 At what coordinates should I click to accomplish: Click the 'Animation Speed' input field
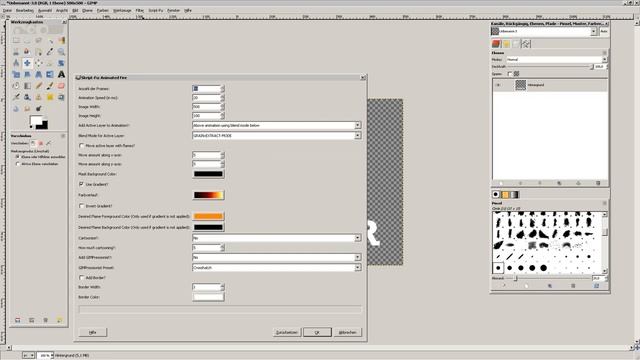tap(206, 98)
